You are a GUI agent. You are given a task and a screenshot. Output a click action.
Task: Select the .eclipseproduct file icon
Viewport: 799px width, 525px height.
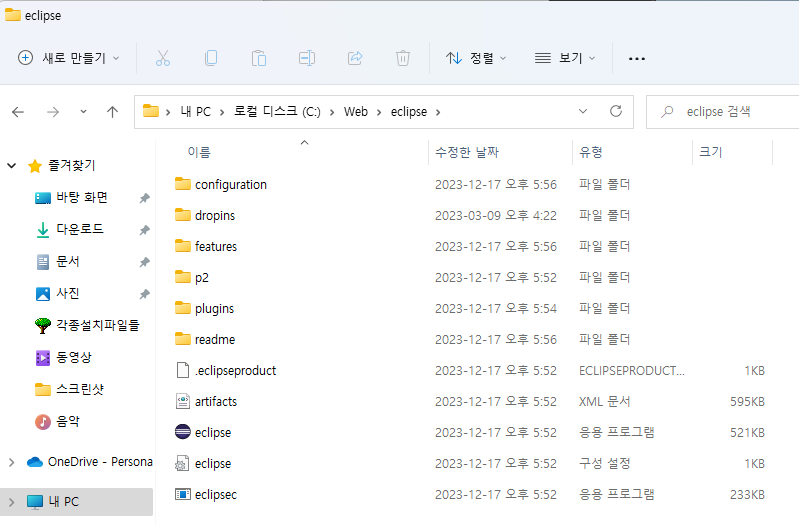coord(182,370)
